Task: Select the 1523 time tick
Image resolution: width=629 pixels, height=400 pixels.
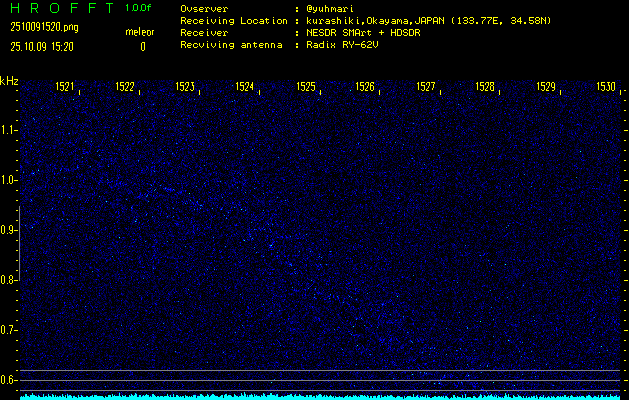Action: tap(185, 88)
